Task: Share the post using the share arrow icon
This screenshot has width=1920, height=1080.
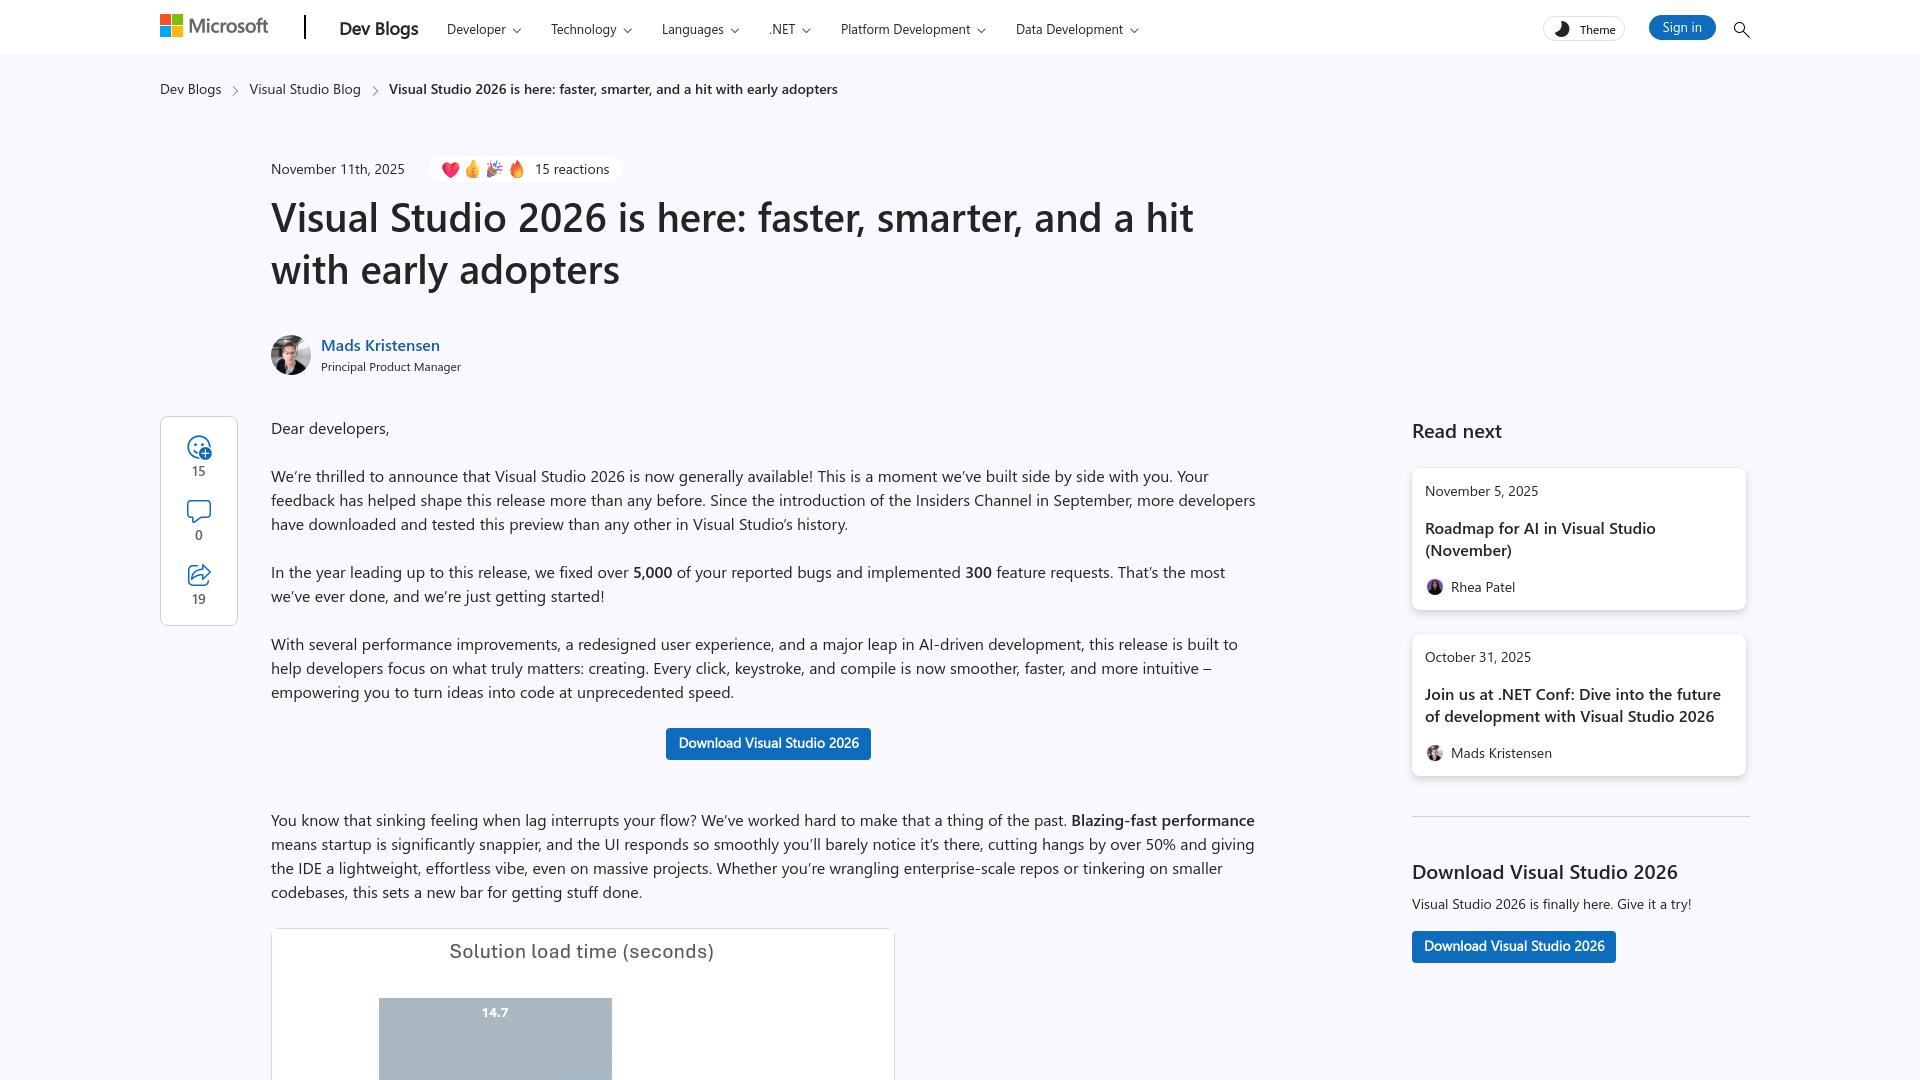Action: pyautogui.click(x=198, y=575)
